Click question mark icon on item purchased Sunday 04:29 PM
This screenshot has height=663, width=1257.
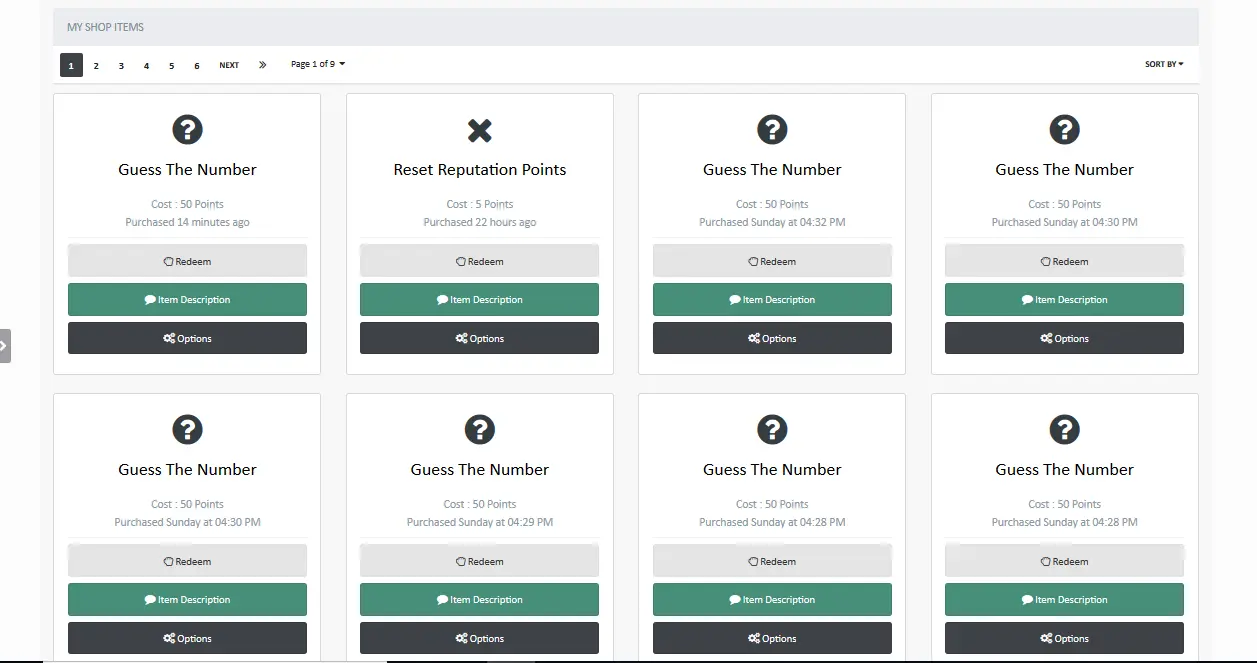pos(480,430)
